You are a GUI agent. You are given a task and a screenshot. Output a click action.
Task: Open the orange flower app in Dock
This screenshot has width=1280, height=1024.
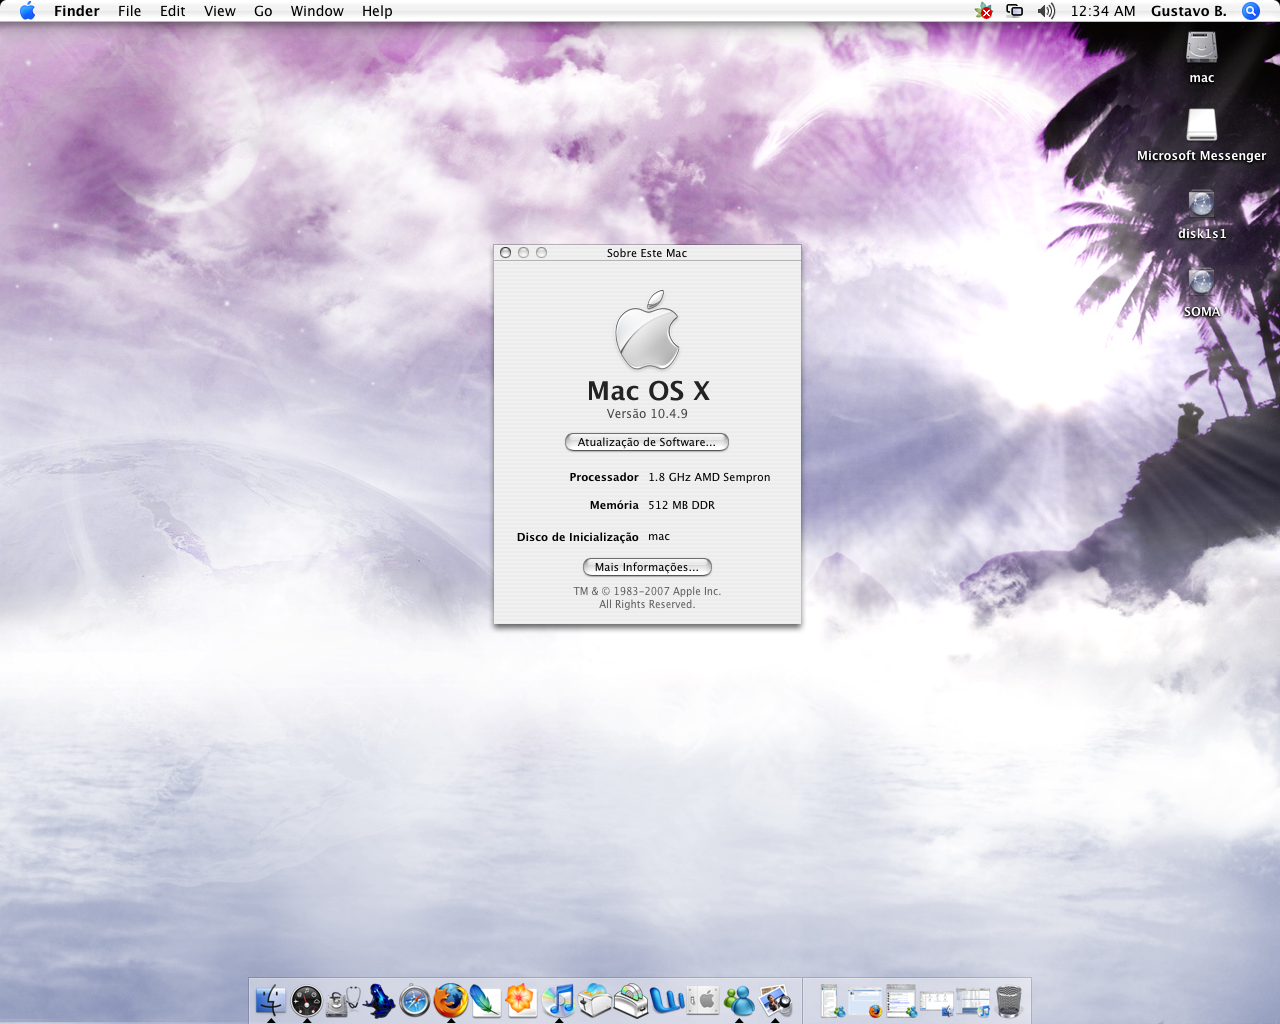click(522, 1000)
